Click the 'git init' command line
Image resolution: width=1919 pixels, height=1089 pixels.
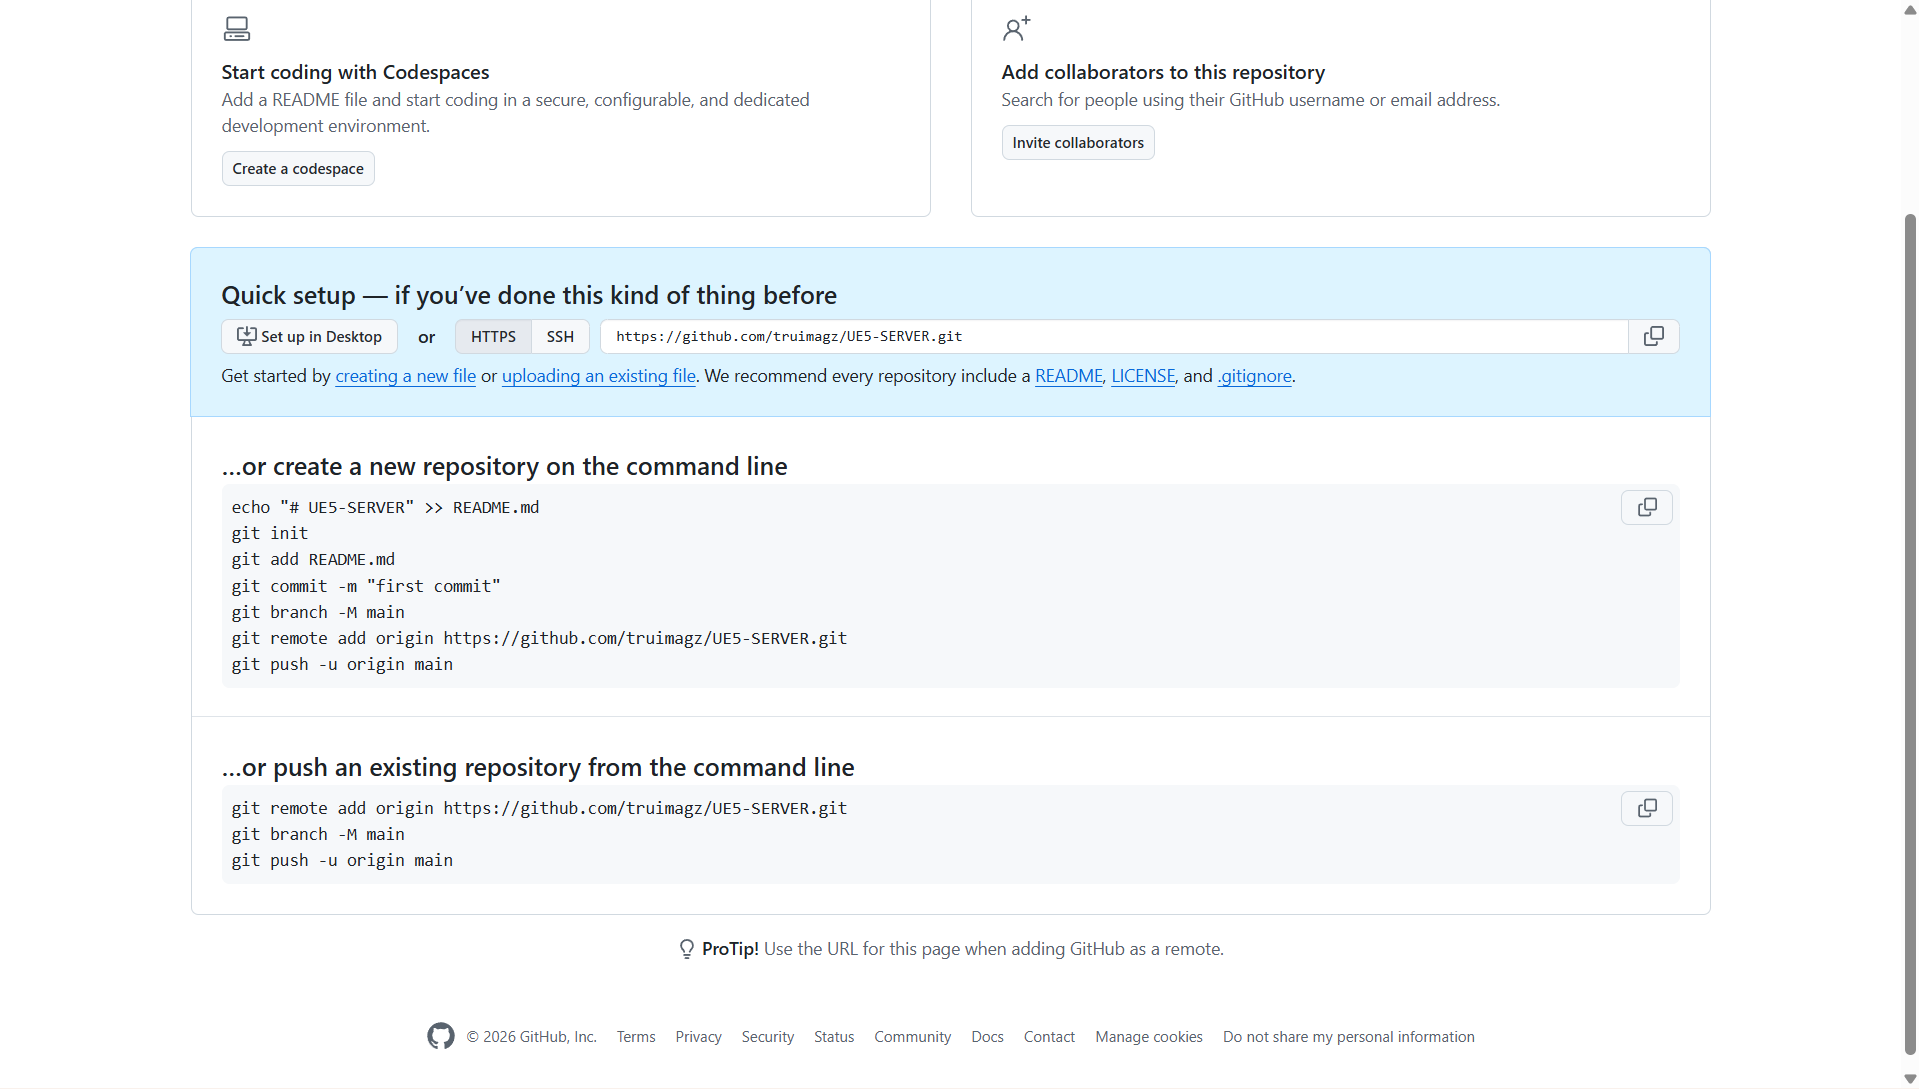coord(270,534)
